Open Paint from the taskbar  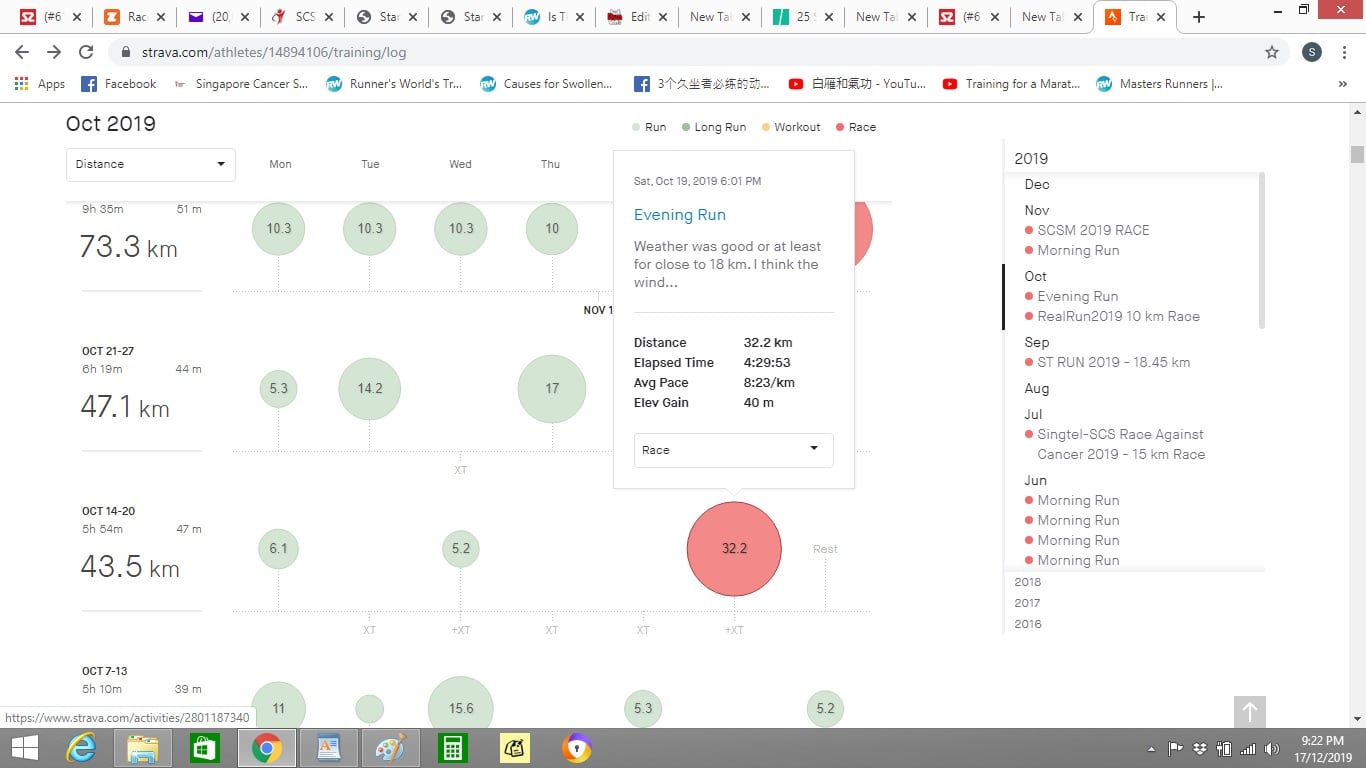point(391,748)
